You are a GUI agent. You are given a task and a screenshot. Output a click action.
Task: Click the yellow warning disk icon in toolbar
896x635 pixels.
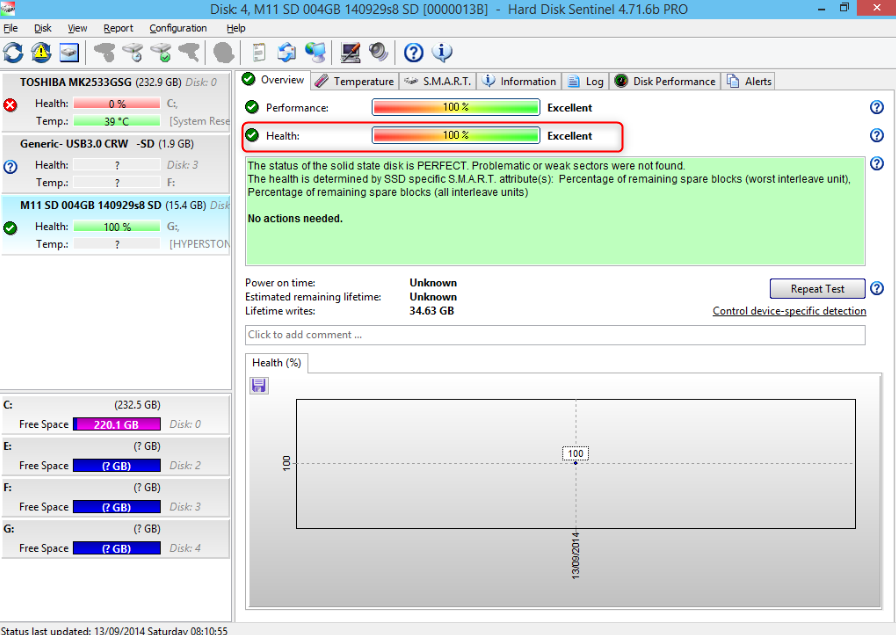click(41, 52)
